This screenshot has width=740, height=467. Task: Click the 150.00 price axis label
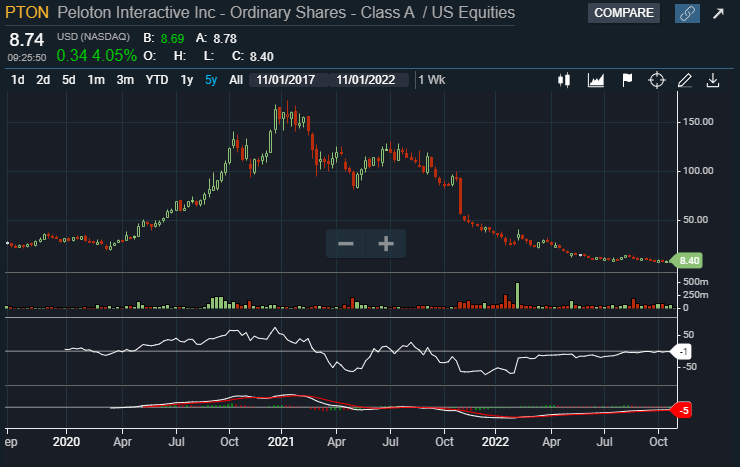tap(698, 122)
